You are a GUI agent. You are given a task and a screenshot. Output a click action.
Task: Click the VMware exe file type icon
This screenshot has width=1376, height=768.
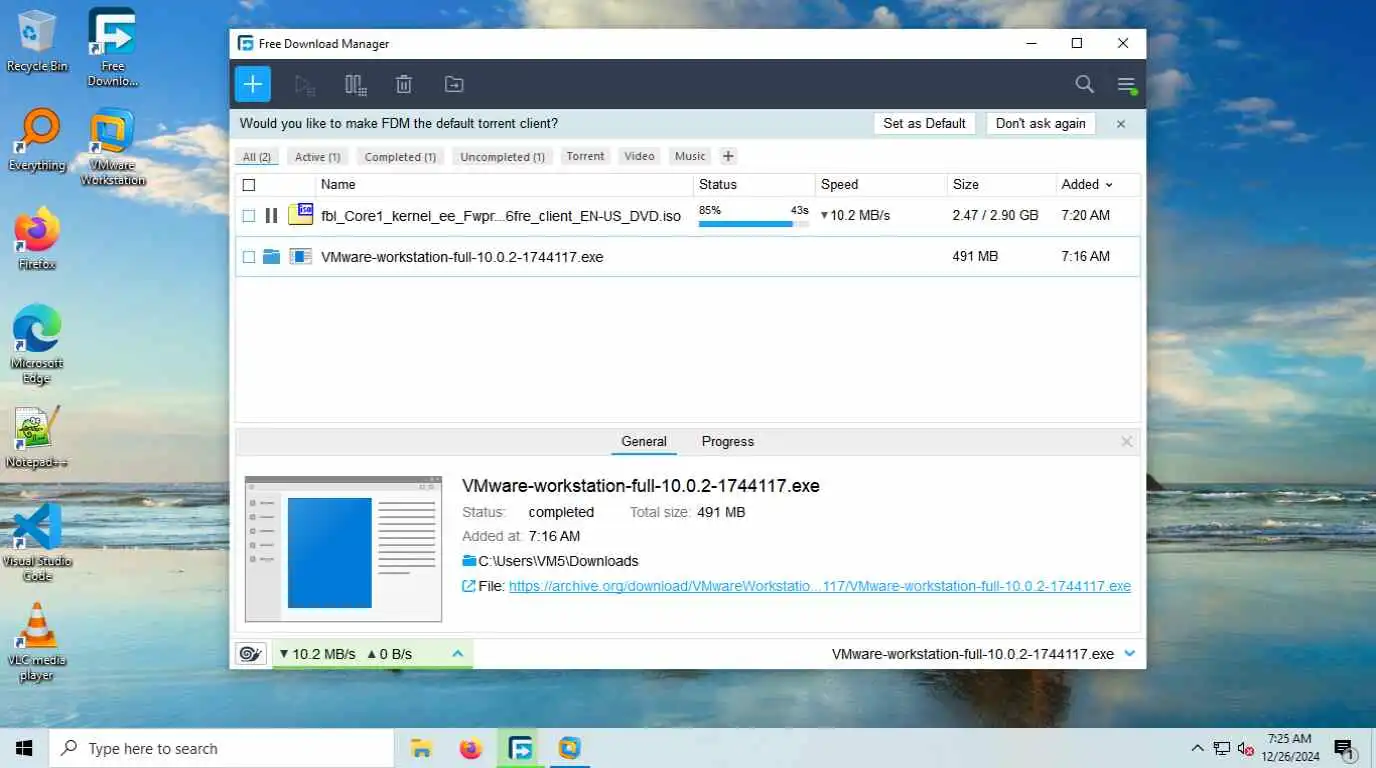(x=300, y=257)
